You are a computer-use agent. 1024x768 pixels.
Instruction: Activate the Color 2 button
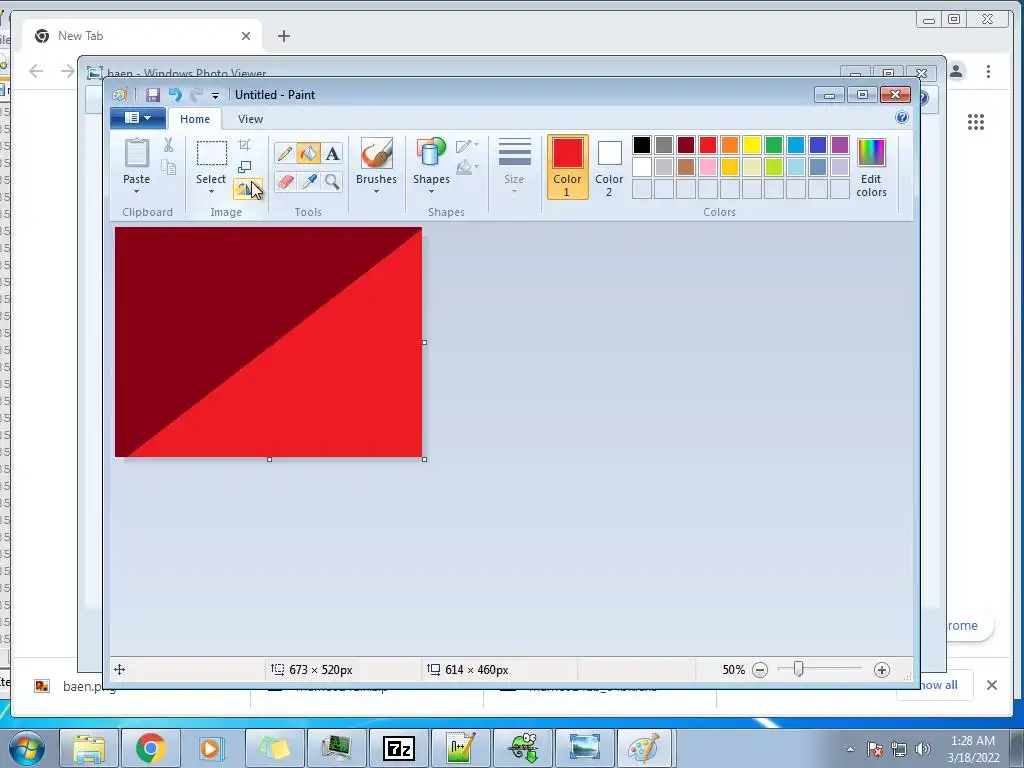609,167
